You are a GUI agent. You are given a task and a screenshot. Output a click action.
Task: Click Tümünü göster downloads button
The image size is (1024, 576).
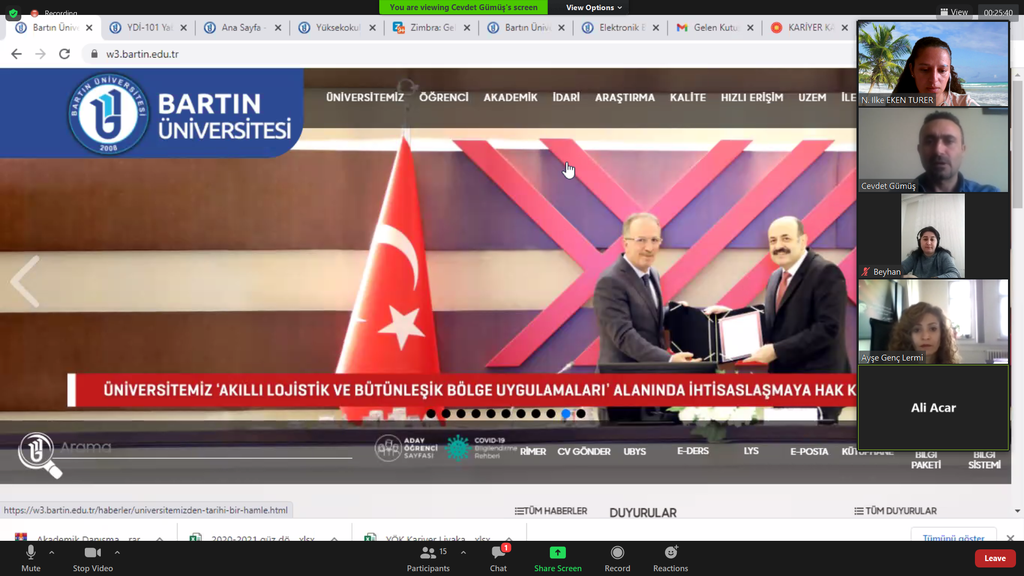953,537
